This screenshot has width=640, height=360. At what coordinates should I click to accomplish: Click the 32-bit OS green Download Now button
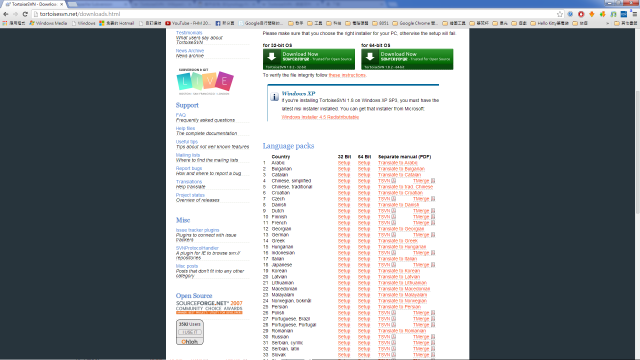(309, 59)
